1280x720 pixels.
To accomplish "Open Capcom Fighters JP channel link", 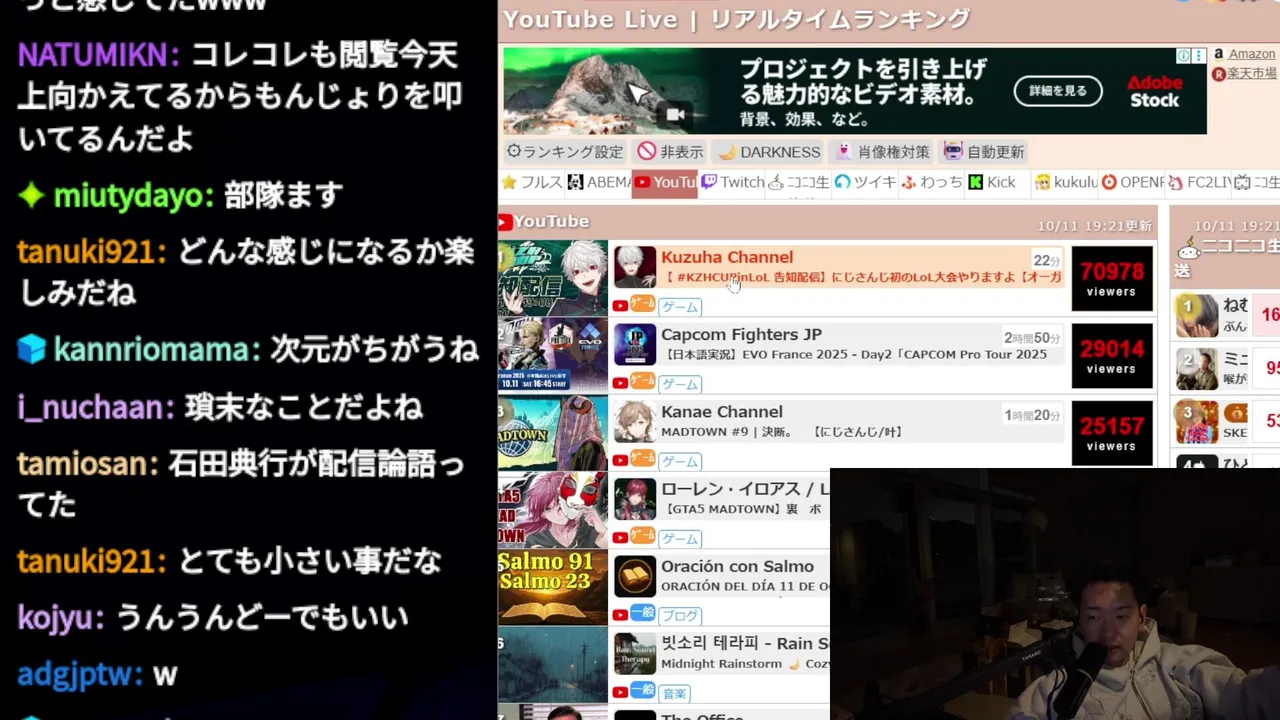I will click(x=741, y=335).
